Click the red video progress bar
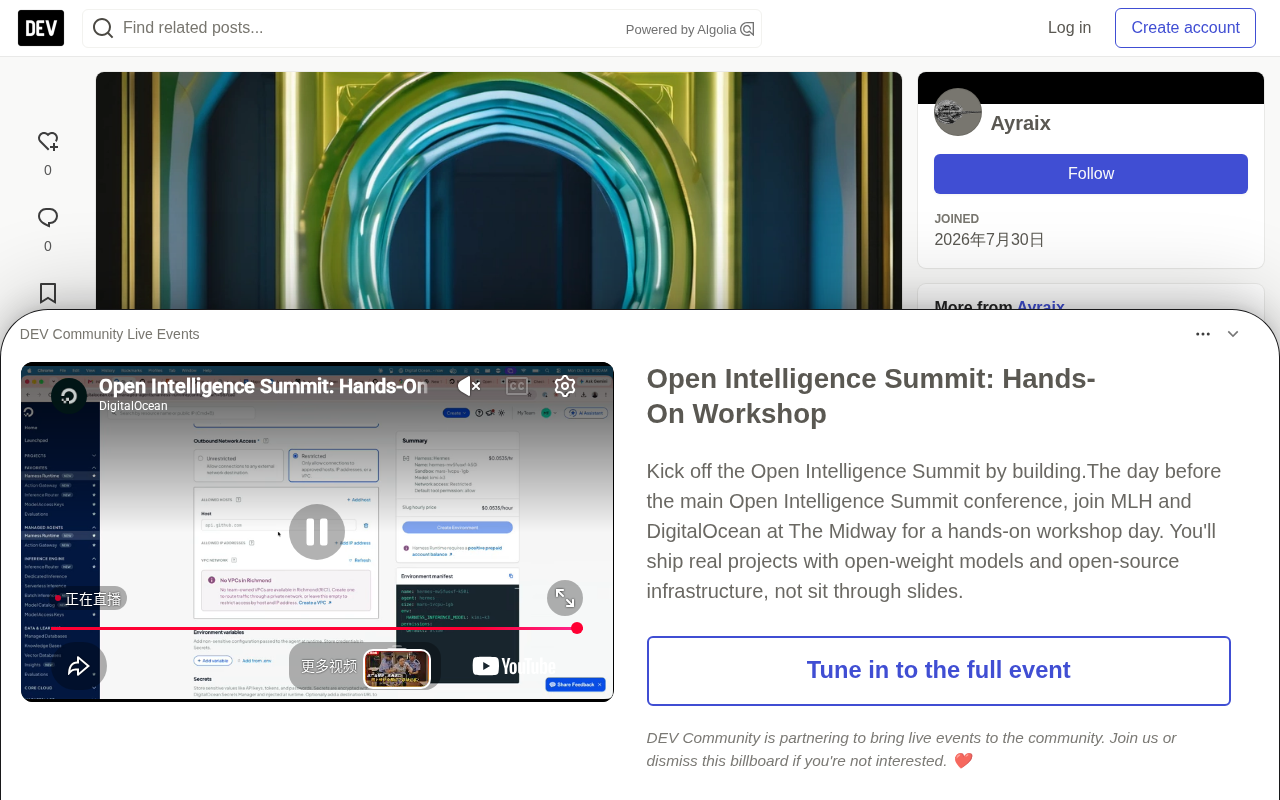Image resolution: width=1280 pixels, height=800 pixels. pos(317,628)
